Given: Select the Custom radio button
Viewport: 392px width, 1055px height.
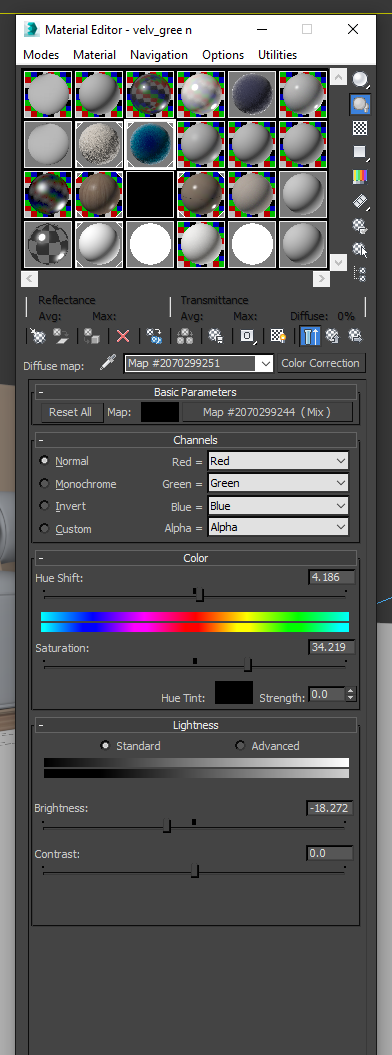Looking at the screenshot, I should pos(45,529).
